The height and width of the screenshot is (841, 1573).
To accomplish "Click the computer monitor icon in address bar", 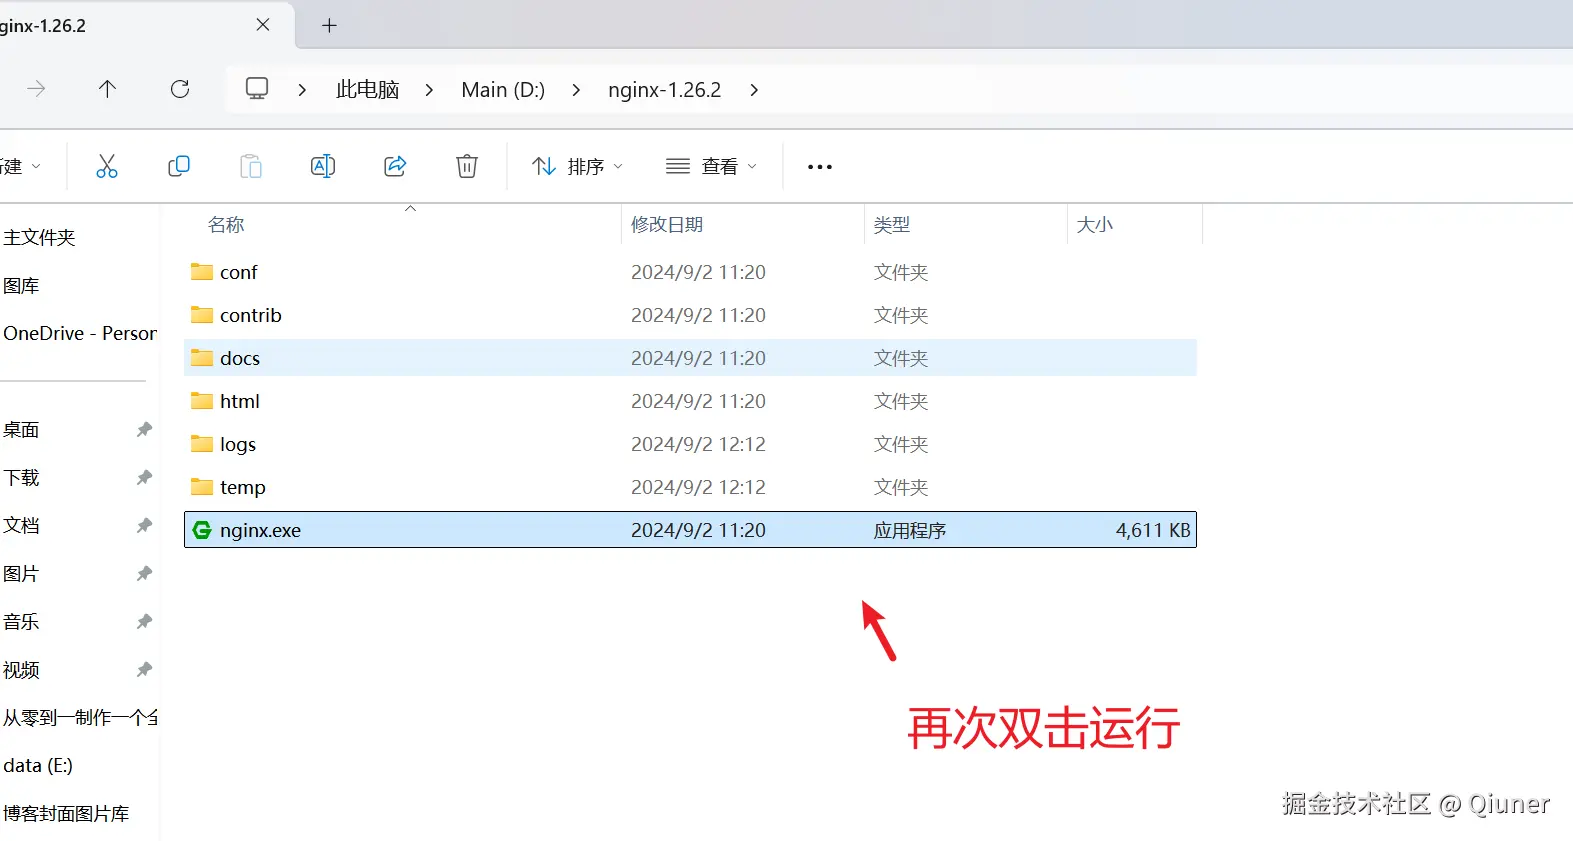I will [x=257, y=88].
